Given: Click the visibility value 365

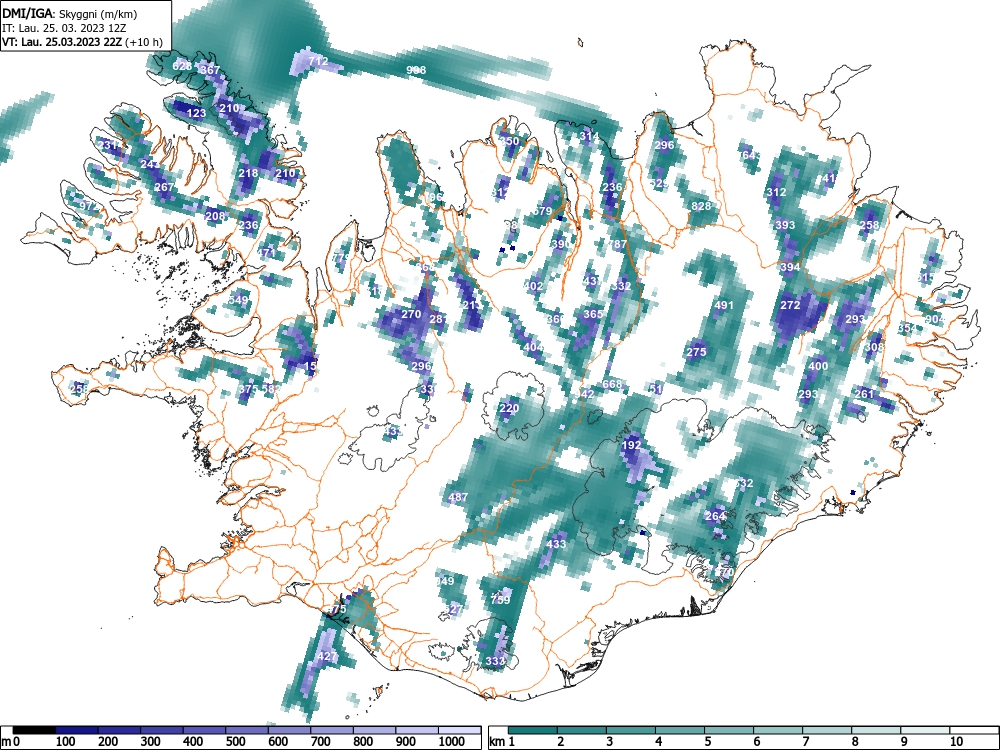Looking at the screenshot, I should pos(593,314).
